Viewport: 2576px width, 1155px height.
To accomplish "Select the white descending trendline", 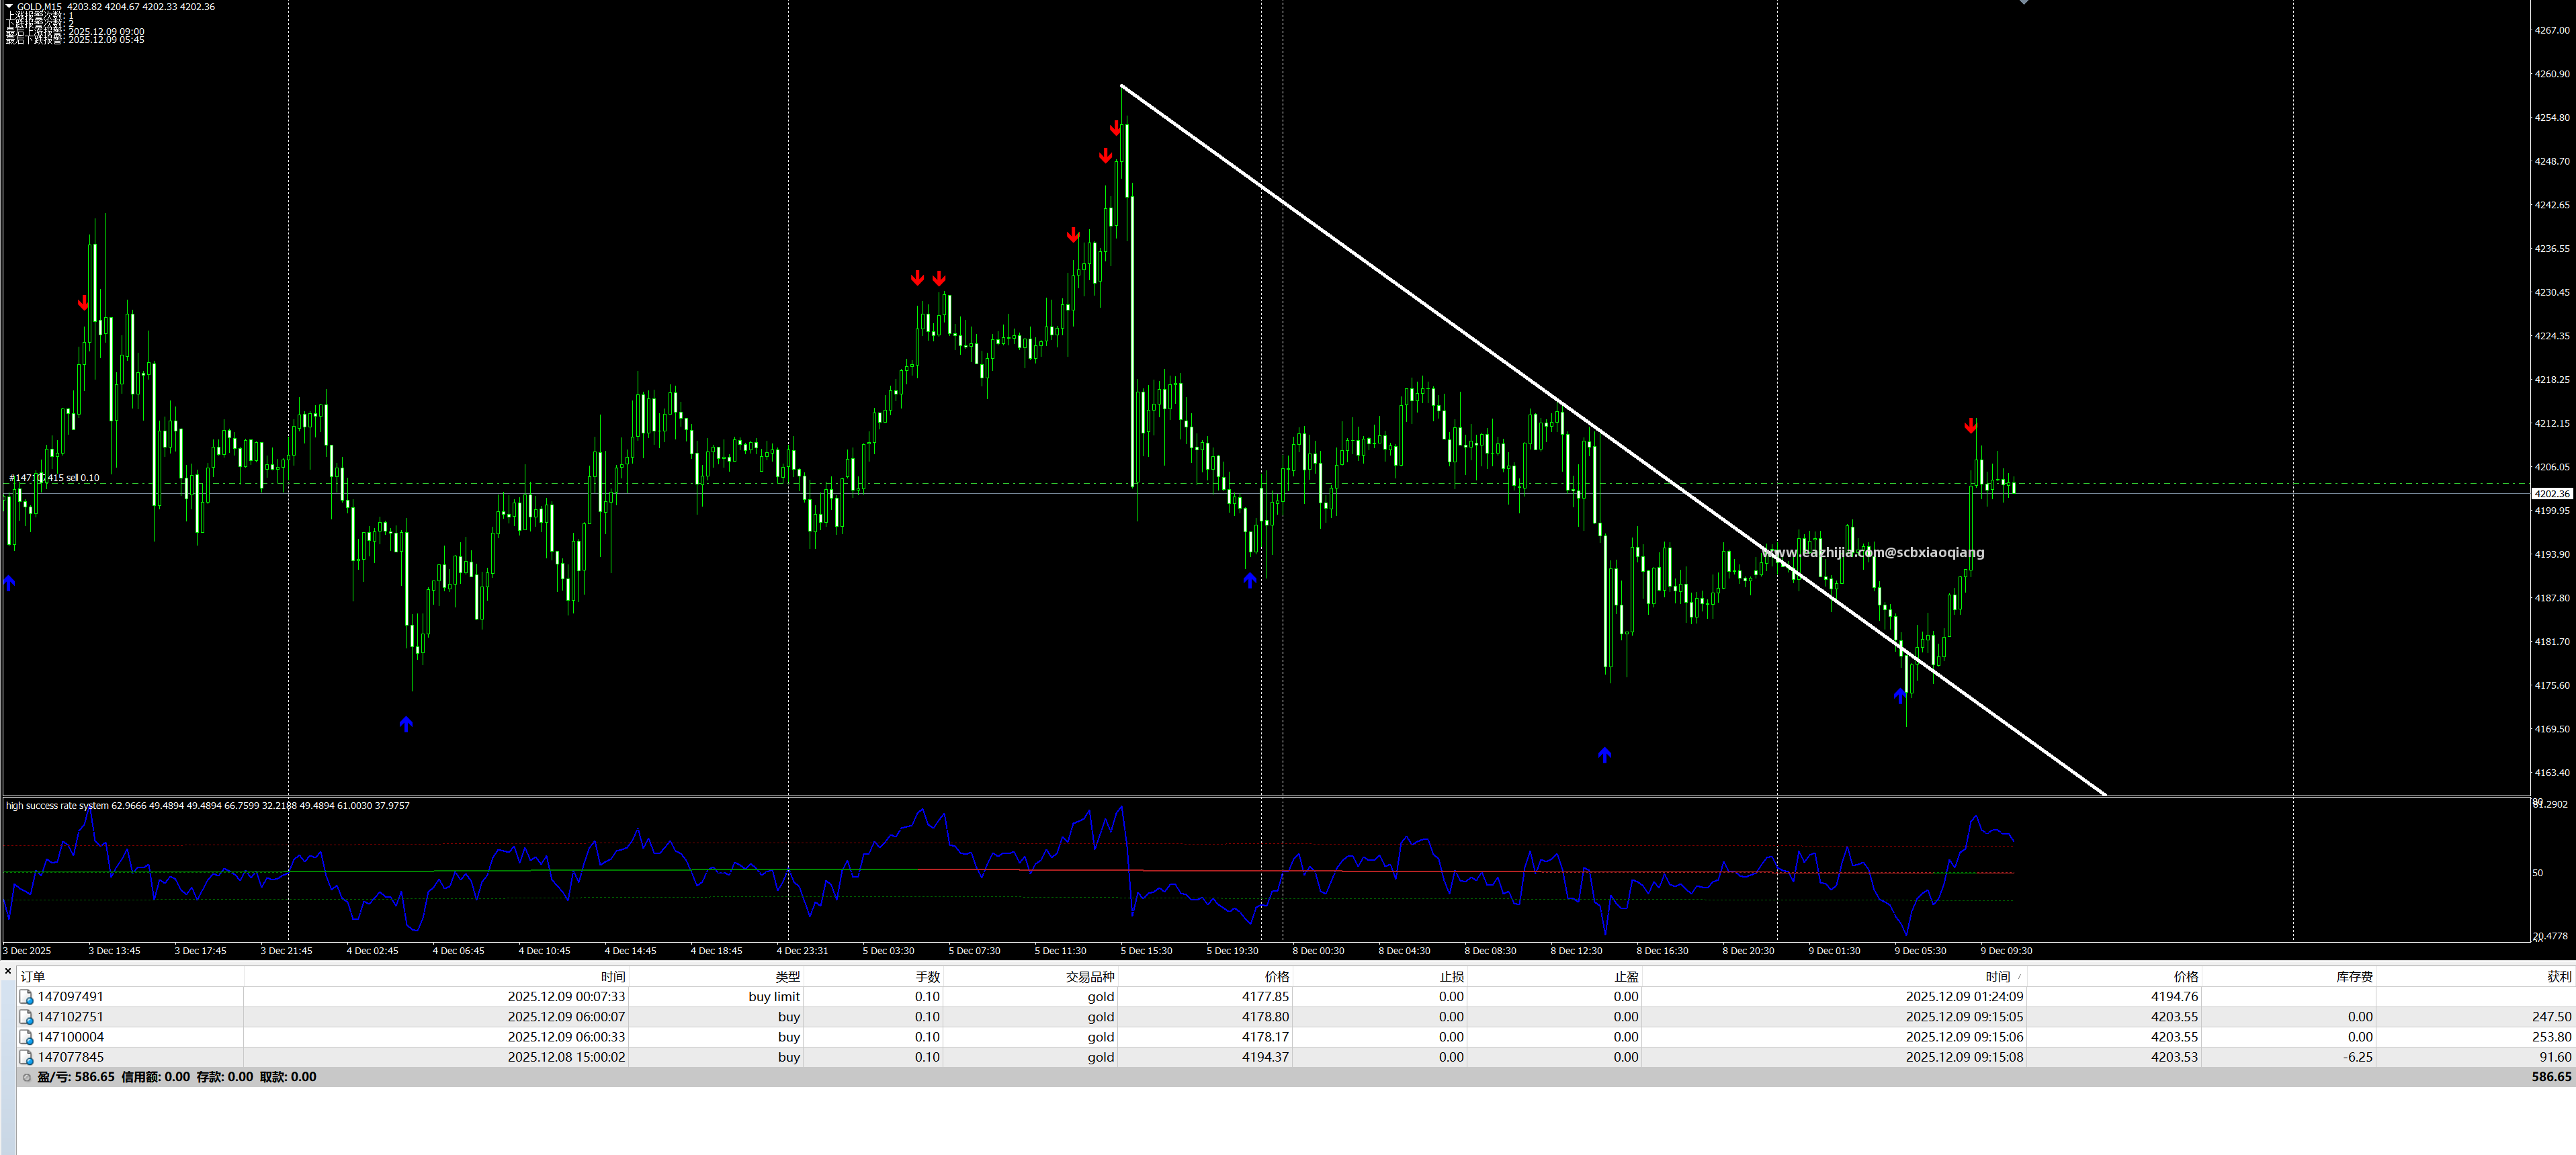I will pos(1614,441).
